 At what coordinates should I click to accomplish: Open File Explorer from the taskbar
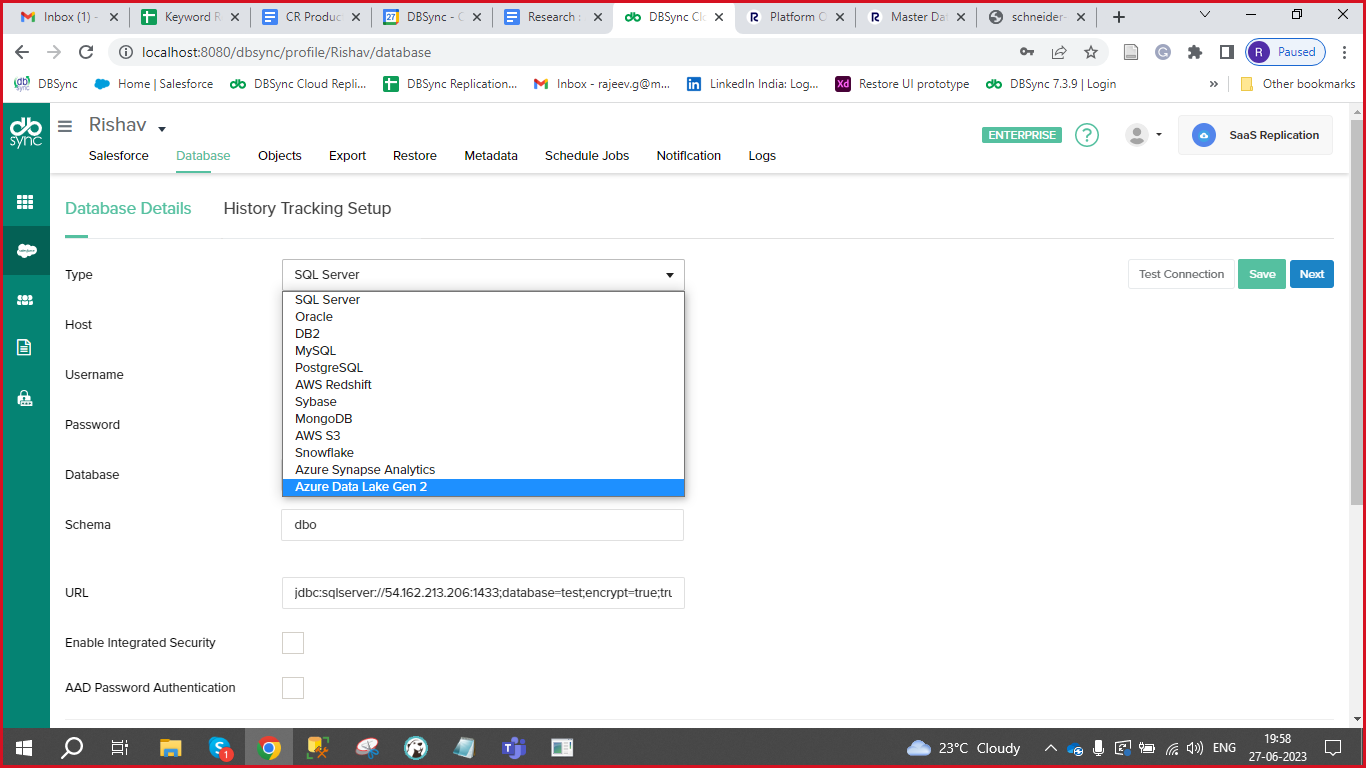[x=171, y=747]
